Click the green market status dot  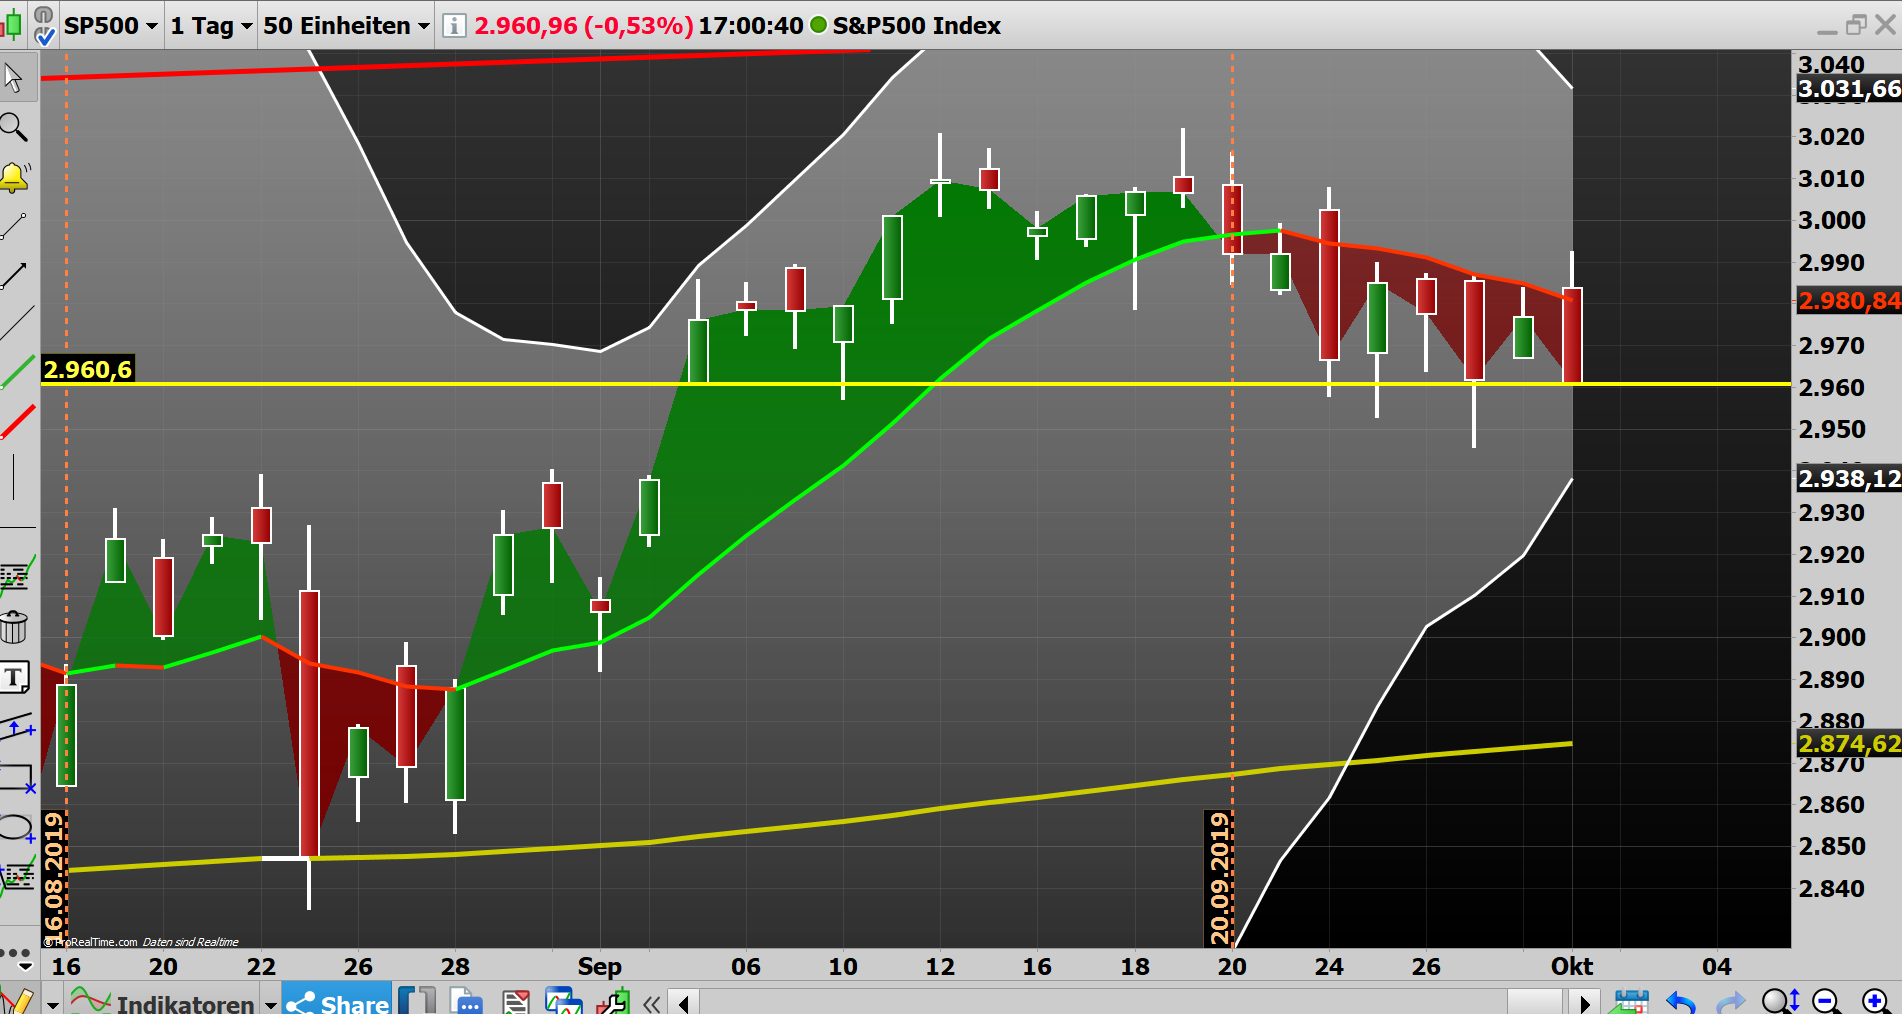click(818, 25)
